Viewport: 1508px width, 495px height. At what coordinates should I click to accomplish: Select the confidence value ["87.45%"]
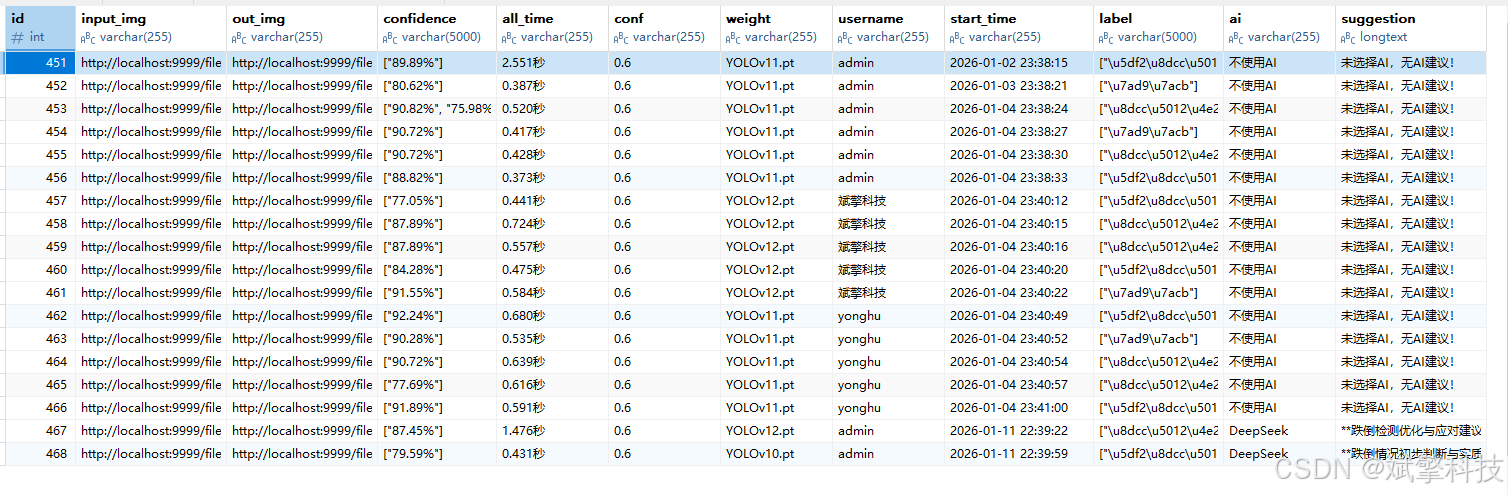(x=413, y=430)
